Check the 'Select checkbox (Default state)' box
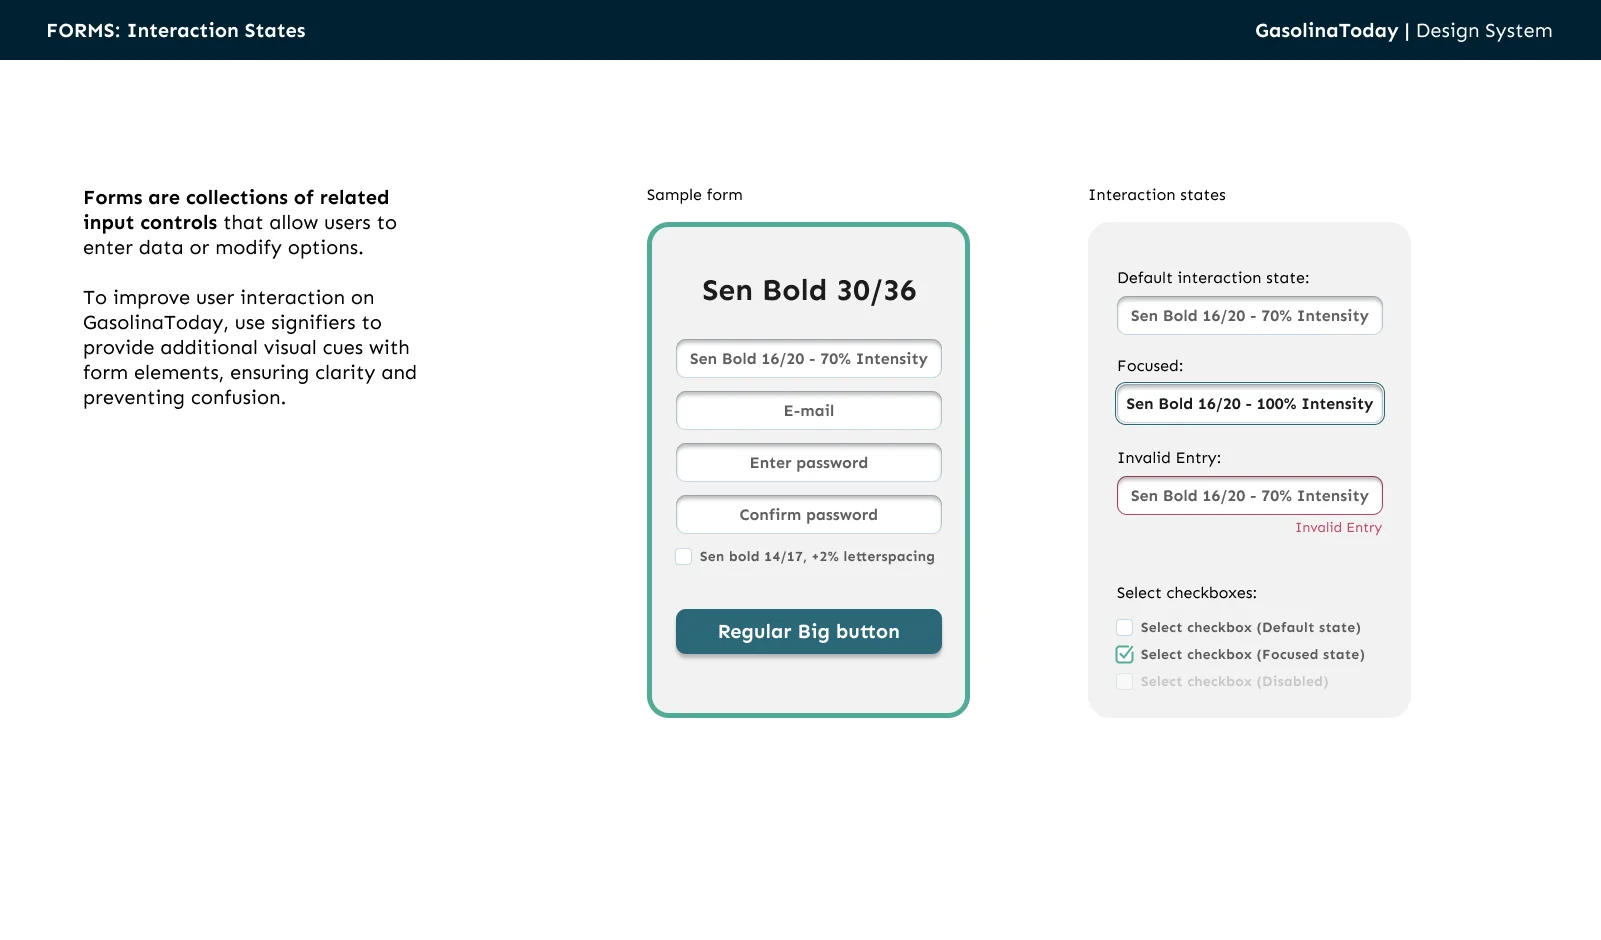The height and width of the screenshot is (940, 1601). click(1125, 628)
